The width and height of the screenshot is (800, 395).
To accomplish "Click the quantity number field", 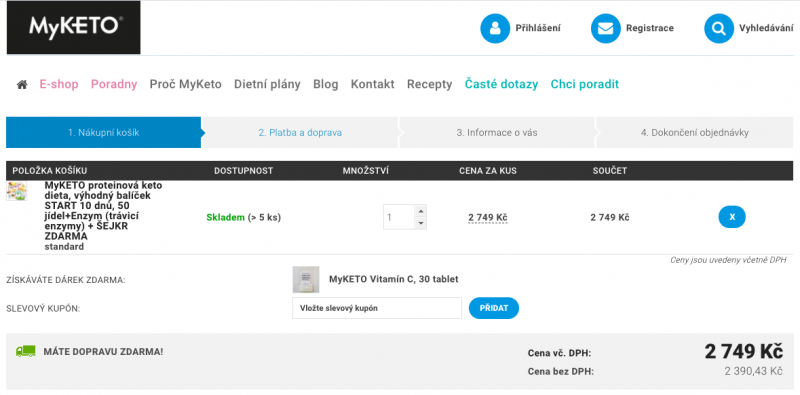I will coord(398,217).
